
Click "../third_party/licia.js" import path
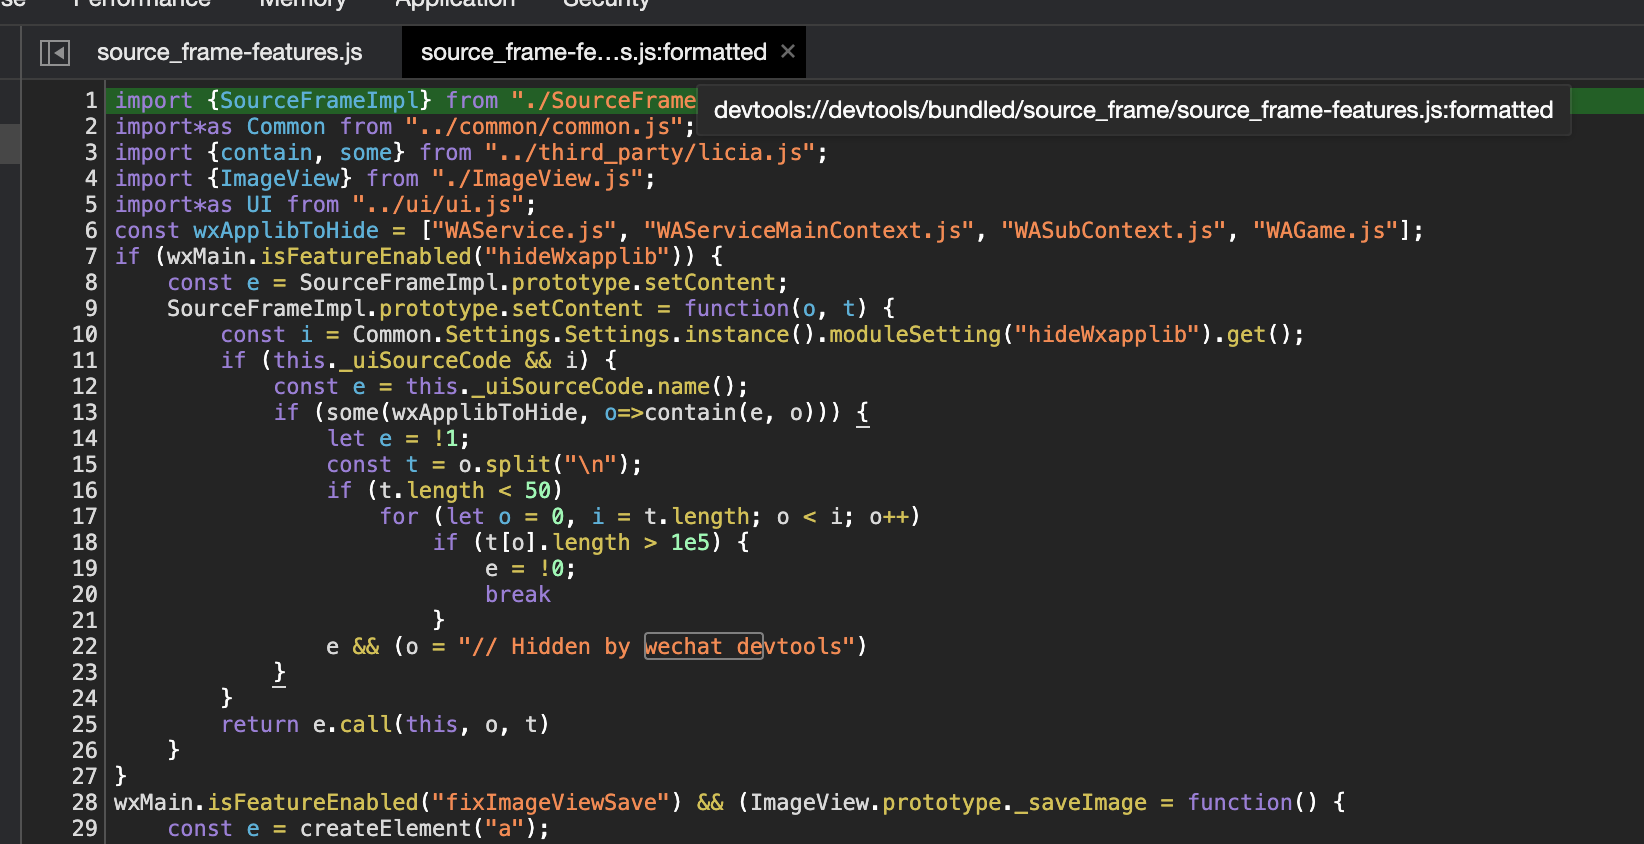pyautogui.click(x=650, y=152)
